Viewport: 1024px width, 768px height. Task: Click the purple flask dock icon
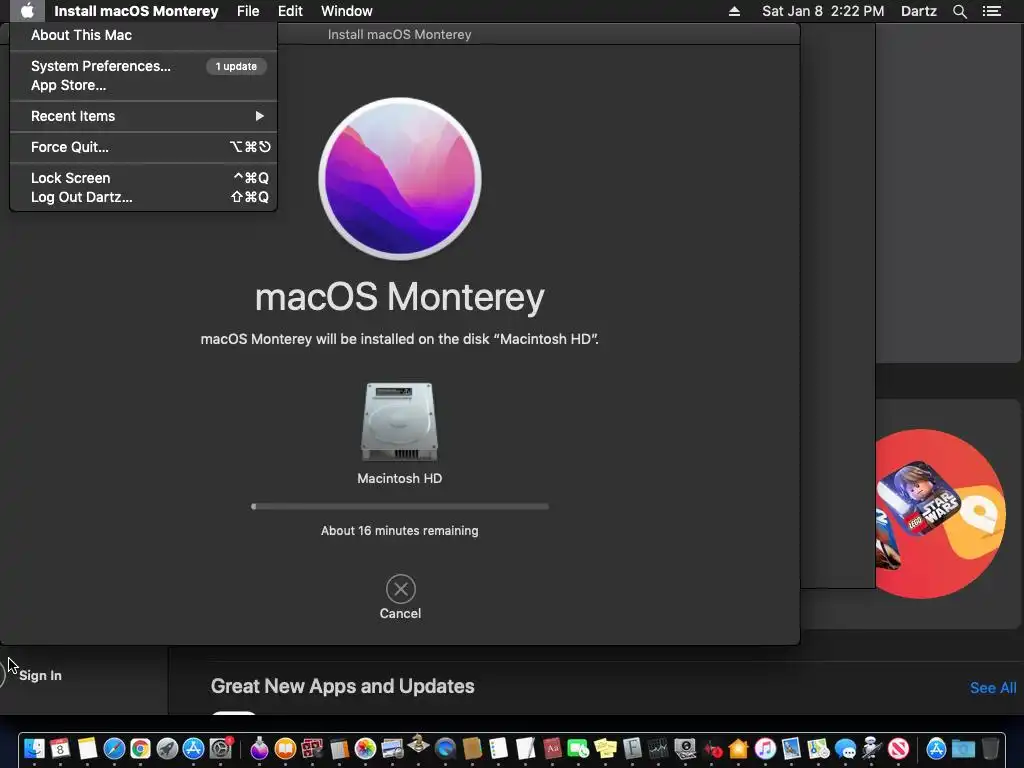[259, 748]
